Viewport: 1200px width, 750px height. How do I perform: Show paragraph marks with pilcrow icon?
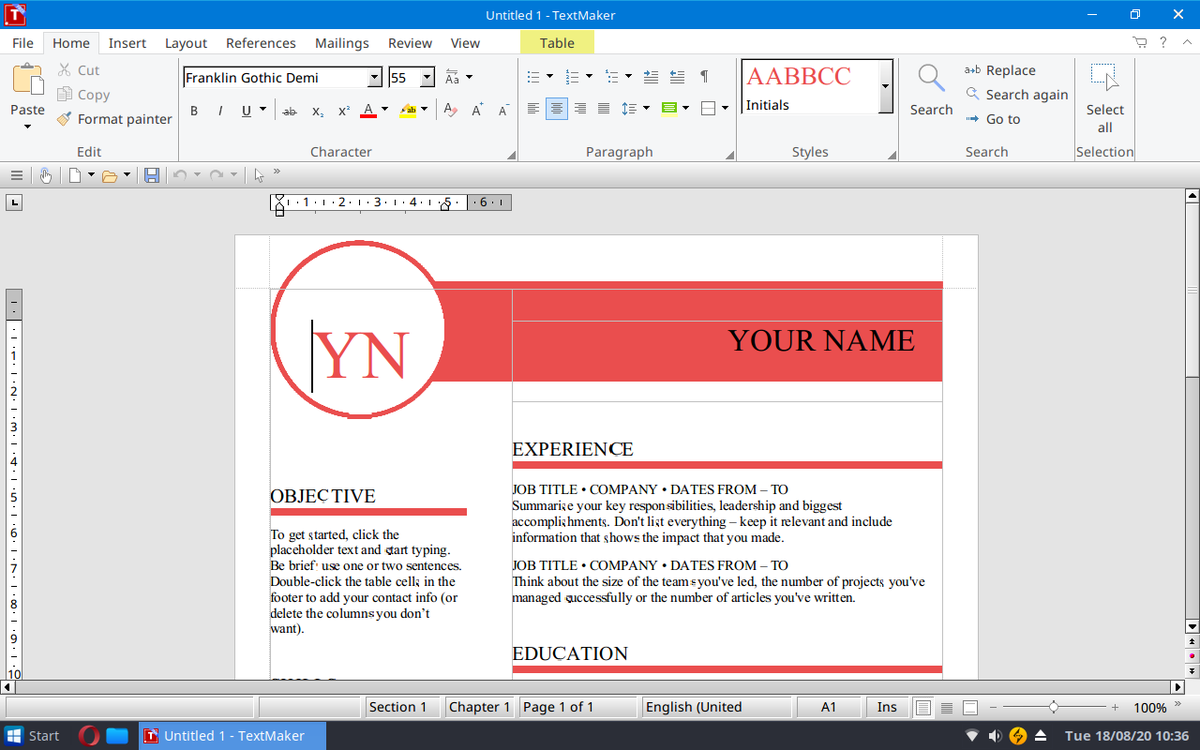(x=707, y=75)
